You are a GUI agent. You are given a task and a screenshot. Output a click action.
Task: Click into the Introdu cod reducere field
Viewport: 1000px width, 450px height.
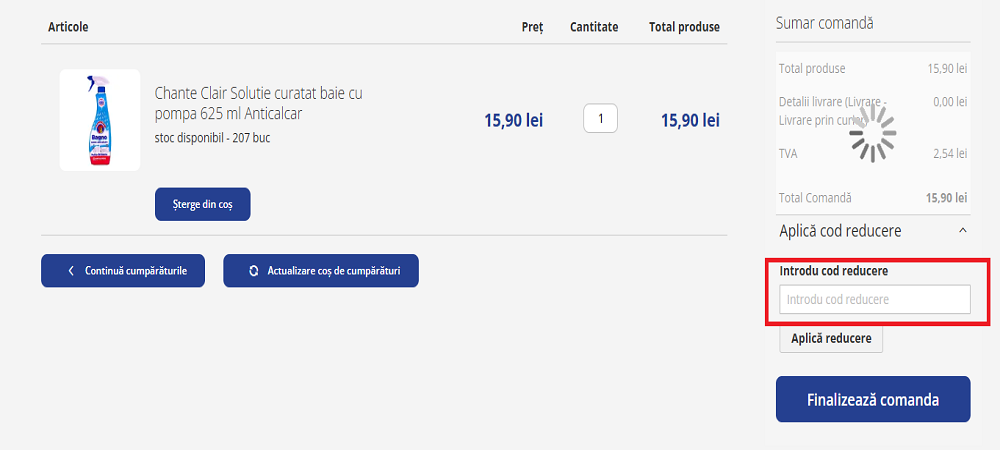pos(874,299)
